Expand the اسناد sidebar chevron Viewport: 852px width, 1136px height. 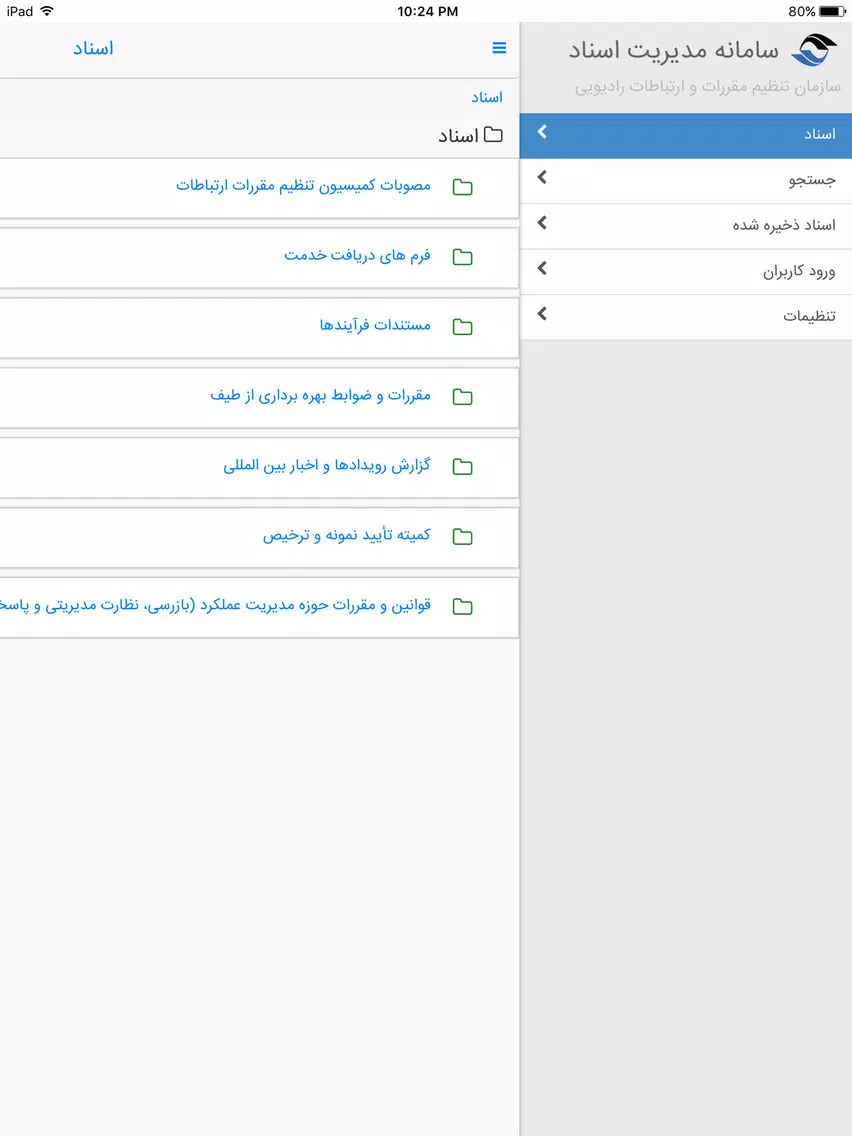pyautogui.click(x=542, y=132)
